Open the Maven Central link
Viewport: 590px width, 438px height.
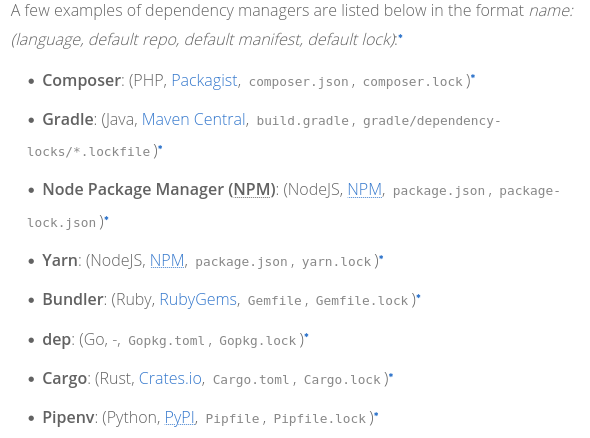pyautogui.click(x=194, y=120)
